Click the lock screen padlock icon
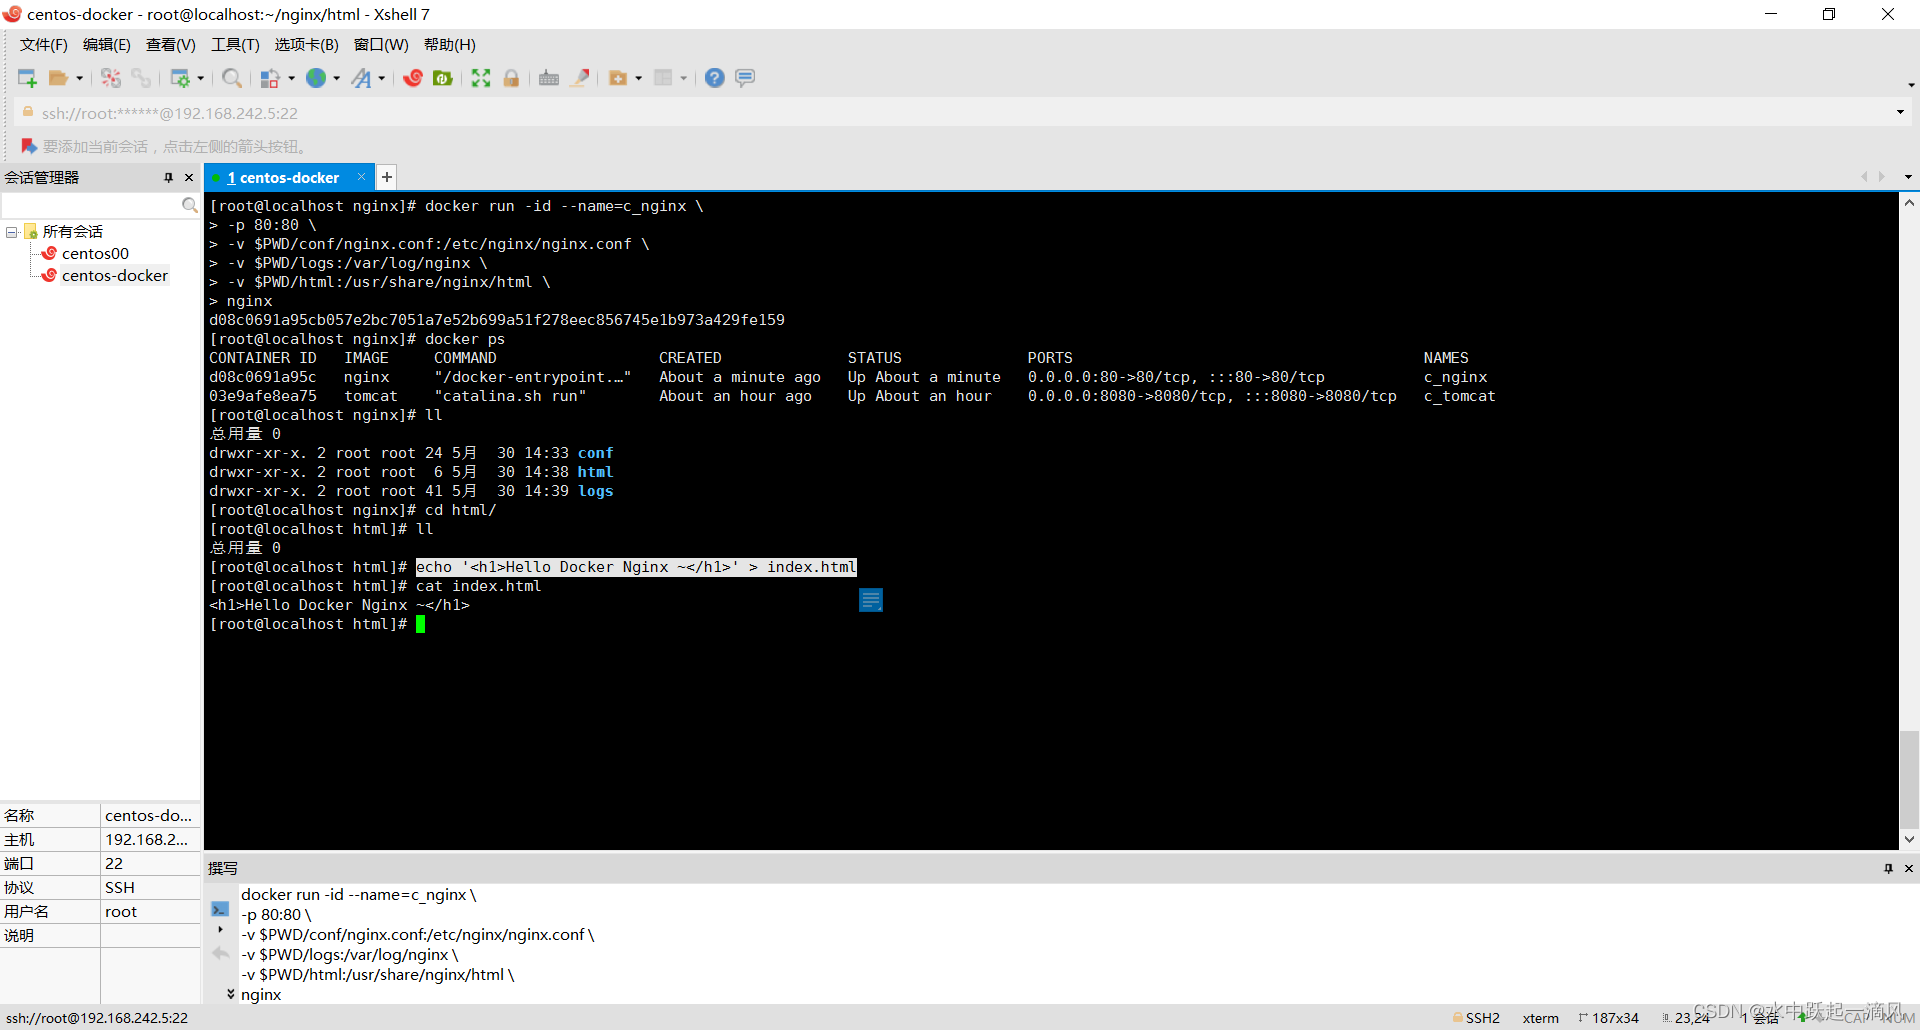Screen dimensions: 1920x1030 pyautogui.click(x=511, y=78)
